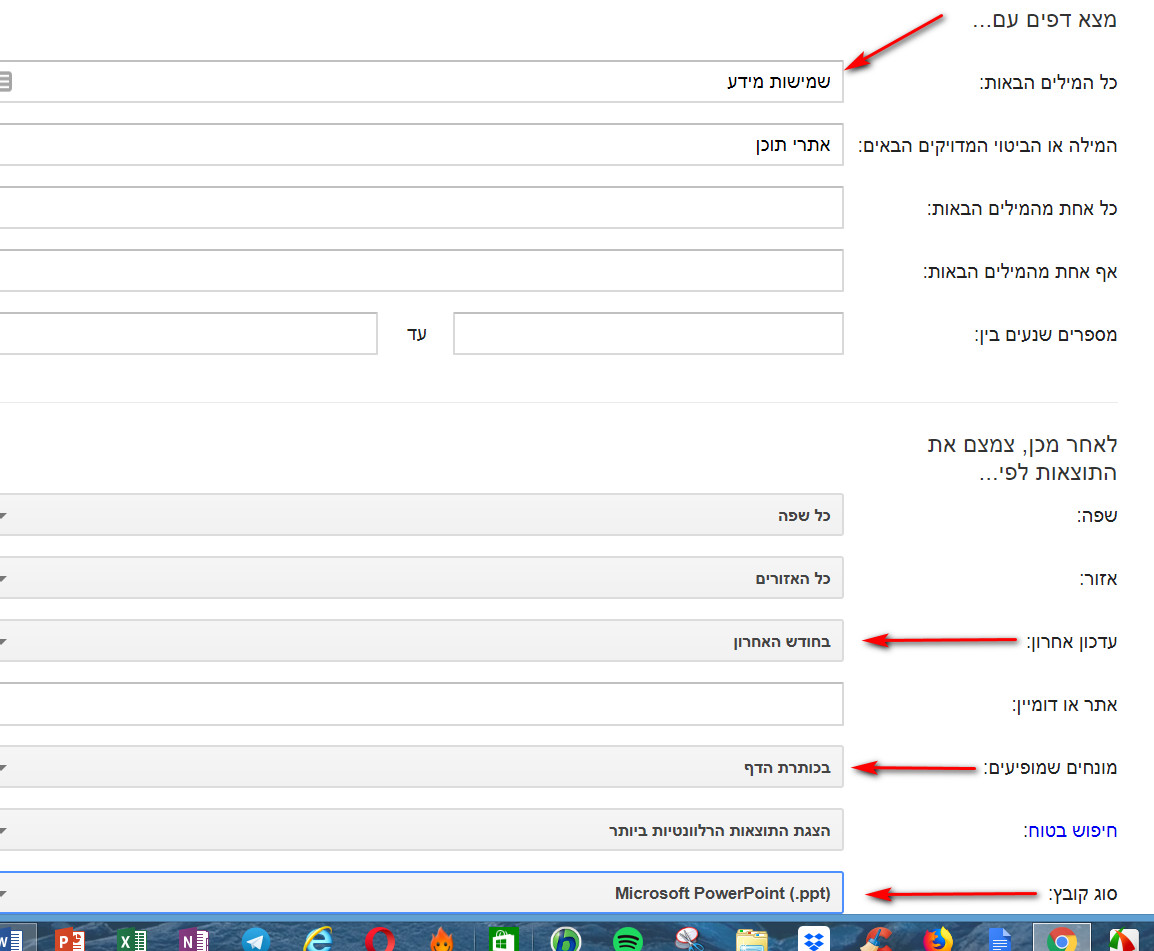The width and height of the screenshot is (1154, 951).
Task: Click the אף אחת מהמילים הבאות field
Action: click(x=420, y=271)
